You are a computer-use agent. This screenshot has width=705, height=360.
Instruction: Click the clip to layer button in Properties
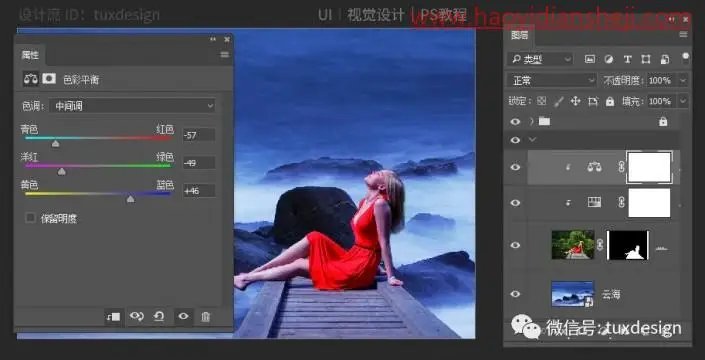[114, 316]
